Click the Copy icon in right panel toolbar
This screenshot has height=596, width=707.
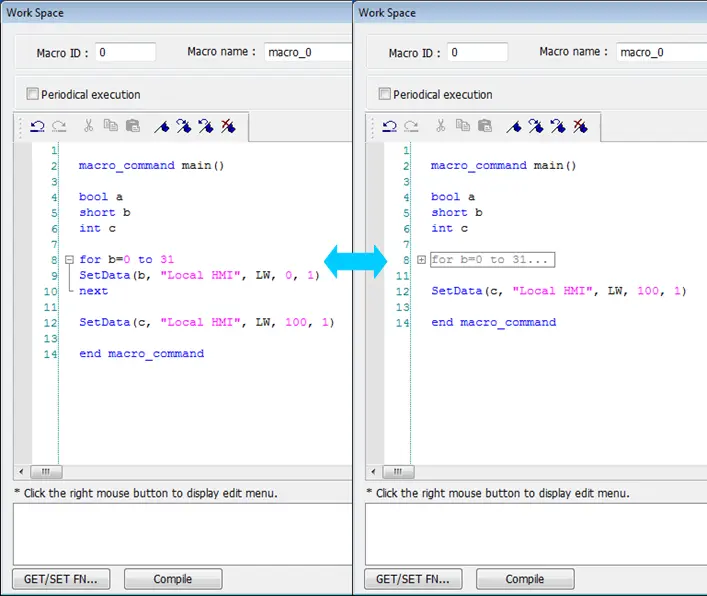463,125
